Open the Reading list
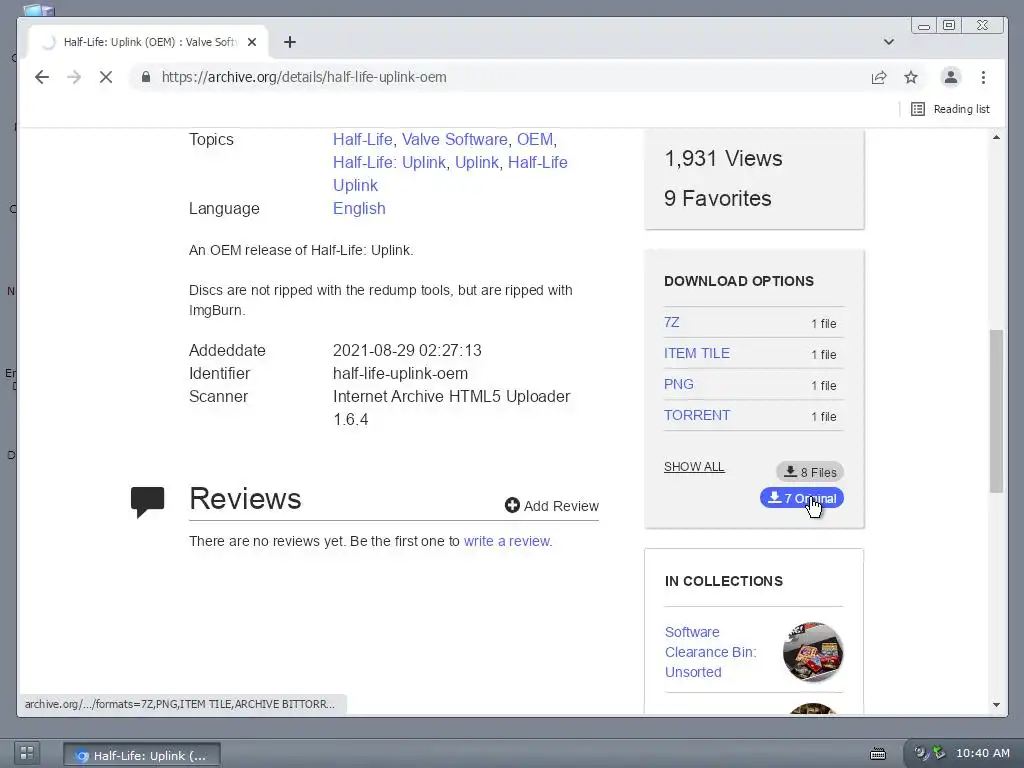Viewport: 1024px width, 768px height. (x=950, y=109)
